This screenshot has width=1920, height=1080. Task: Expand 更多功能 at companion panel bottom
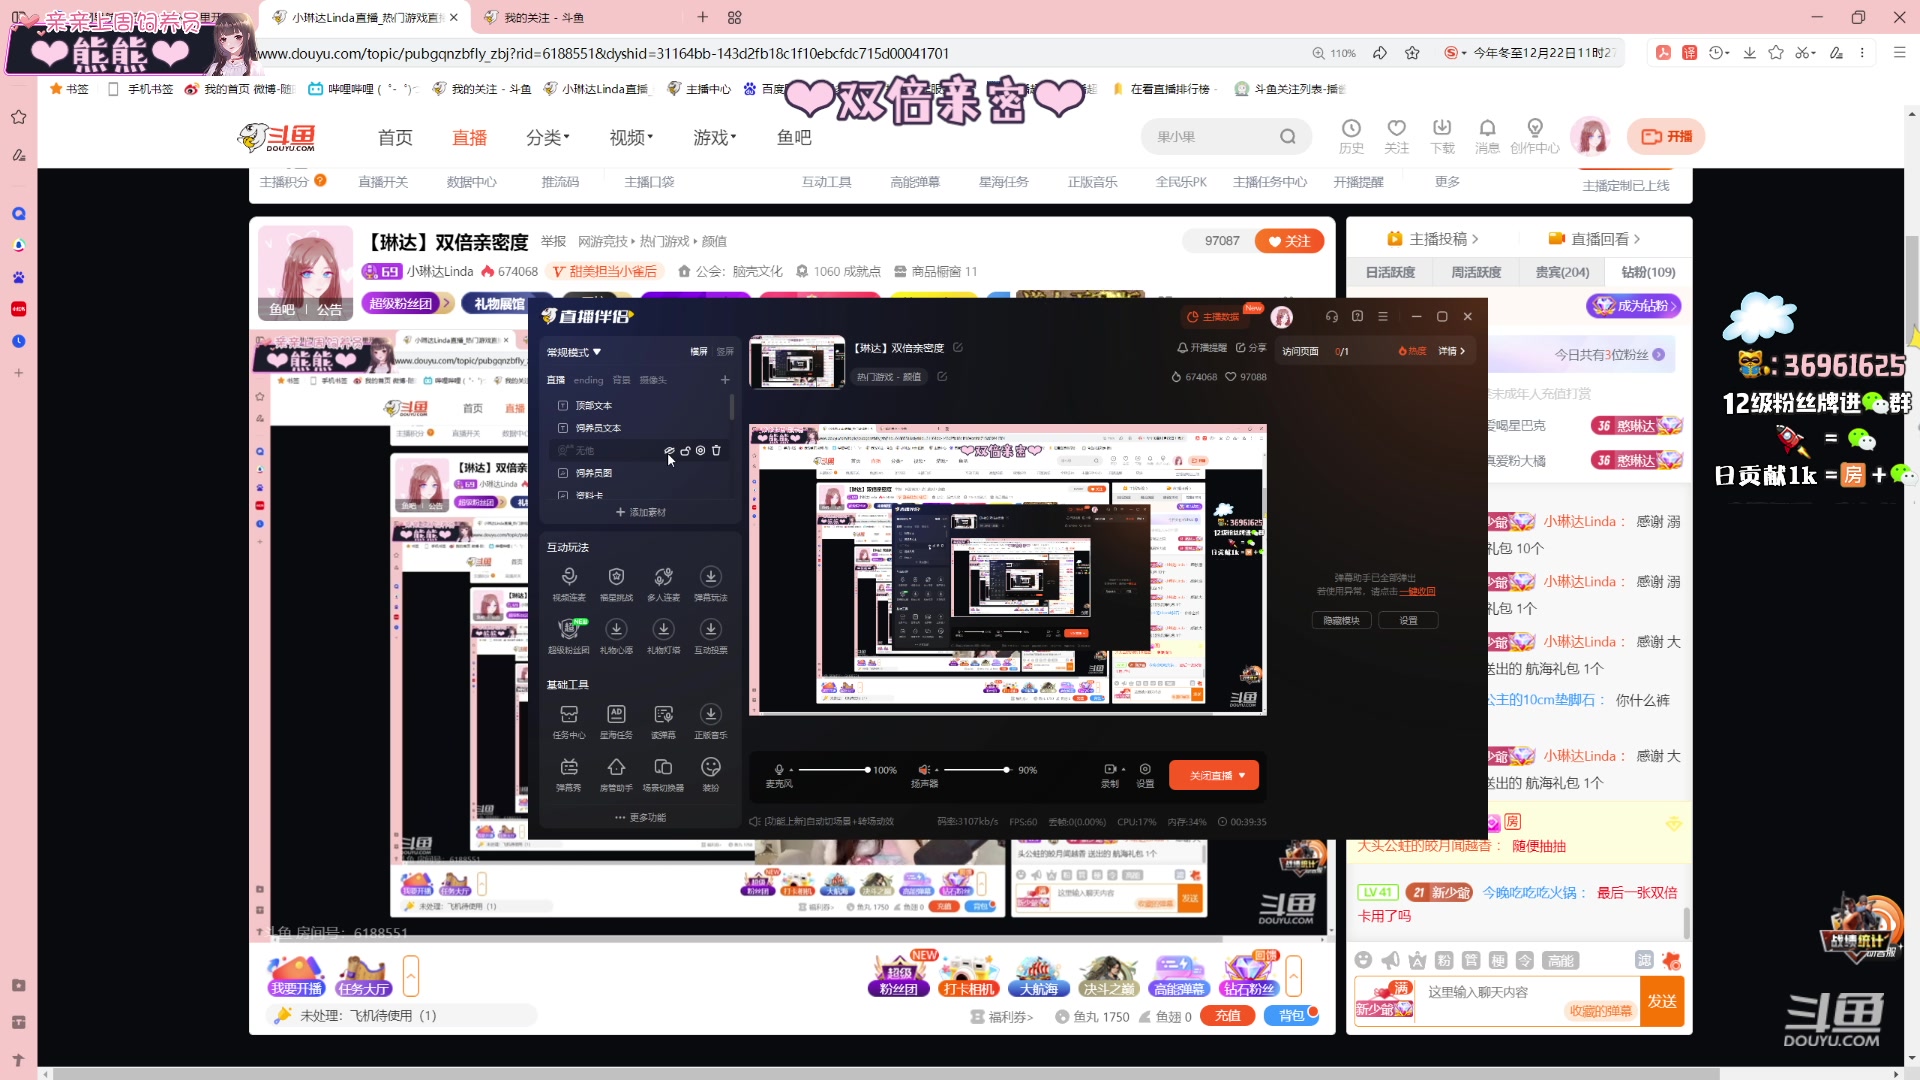click(x=640, y=817)
